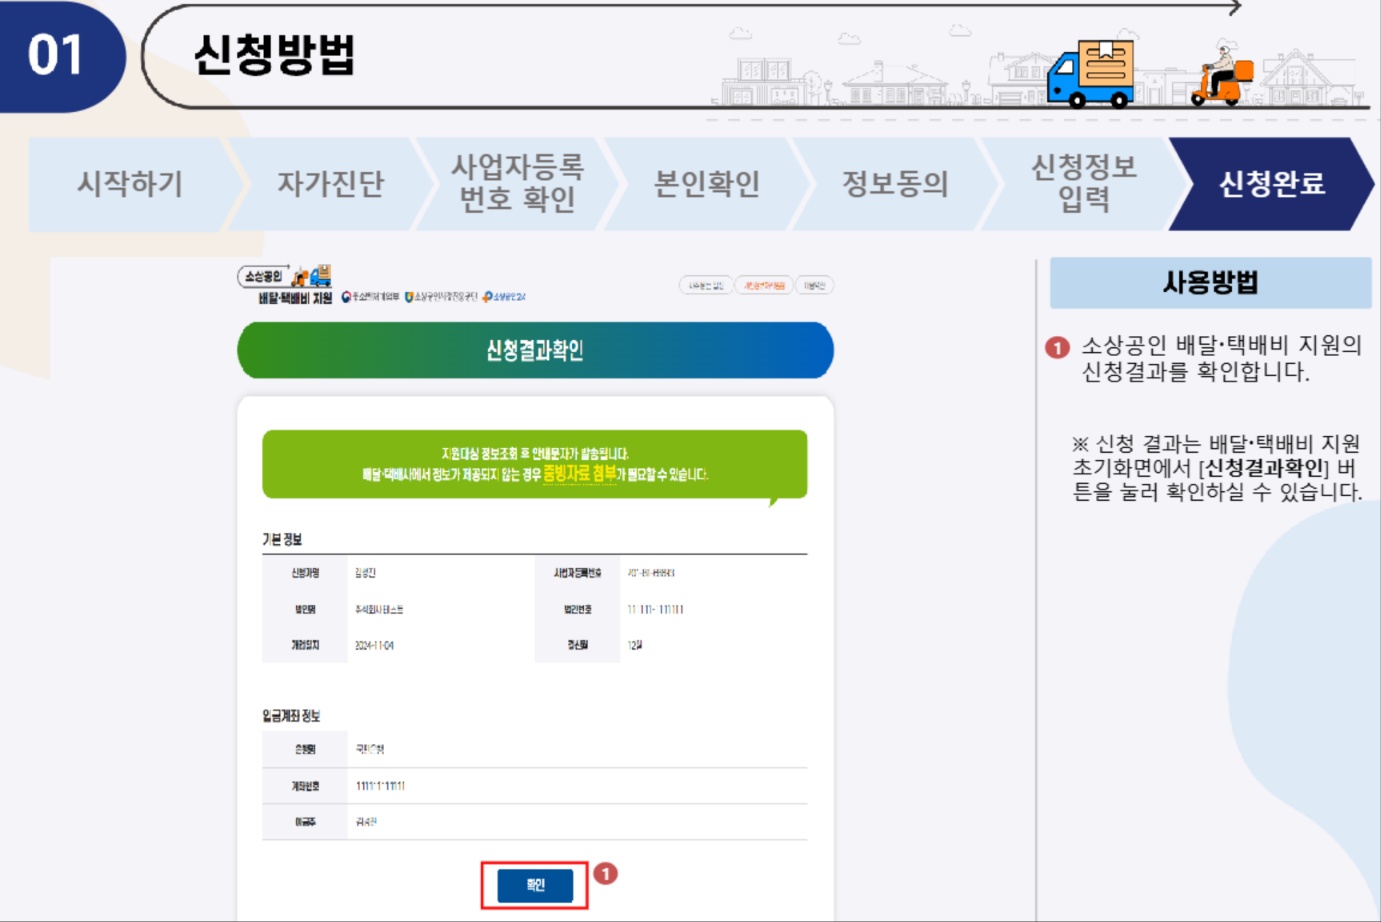Click the 법인번호 label cell
The width and height of the screenshot is (1381, 922).
pyautogui.click(x=578, y=609)
